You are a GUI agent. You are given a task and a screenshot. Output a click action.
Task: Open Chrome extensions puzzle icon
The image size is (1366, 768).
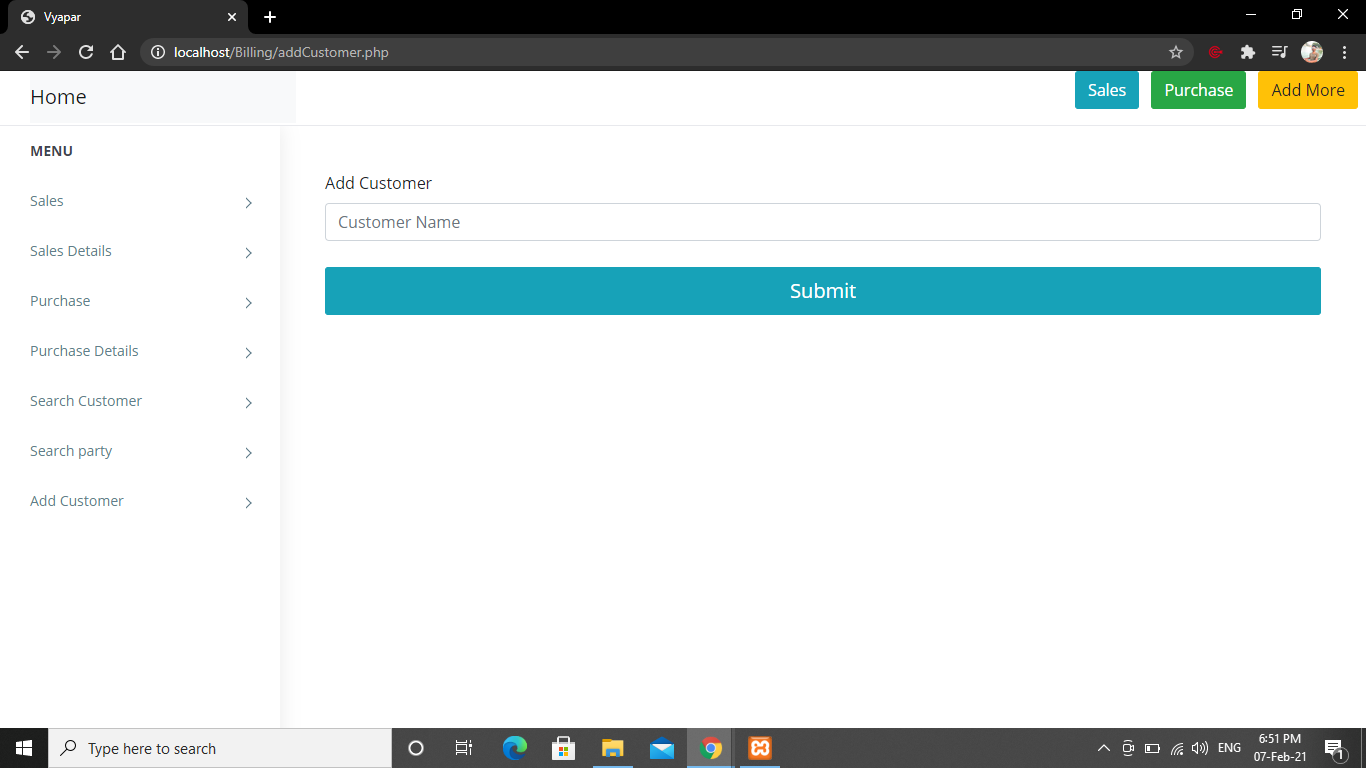(x=1247, y=52)
